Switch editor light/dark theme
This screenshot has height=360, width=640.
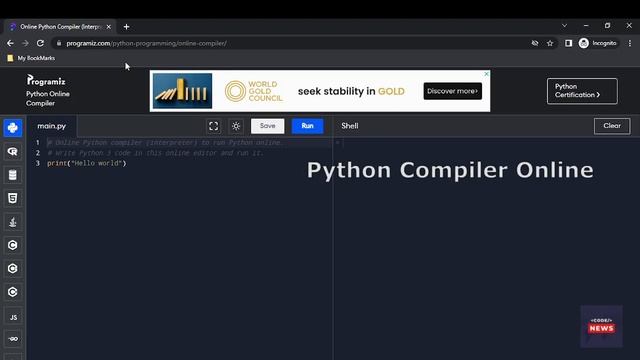pyautogui.click(x=236, y=126)
